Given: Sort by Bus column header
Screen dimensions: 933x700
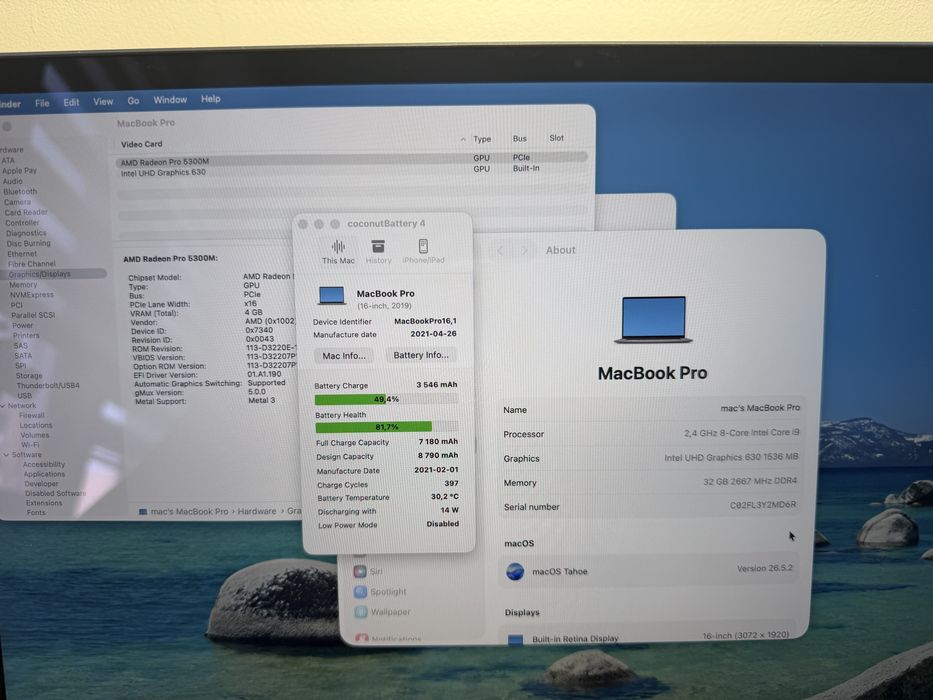Looking at the screenshot, I should pos(519,138).
